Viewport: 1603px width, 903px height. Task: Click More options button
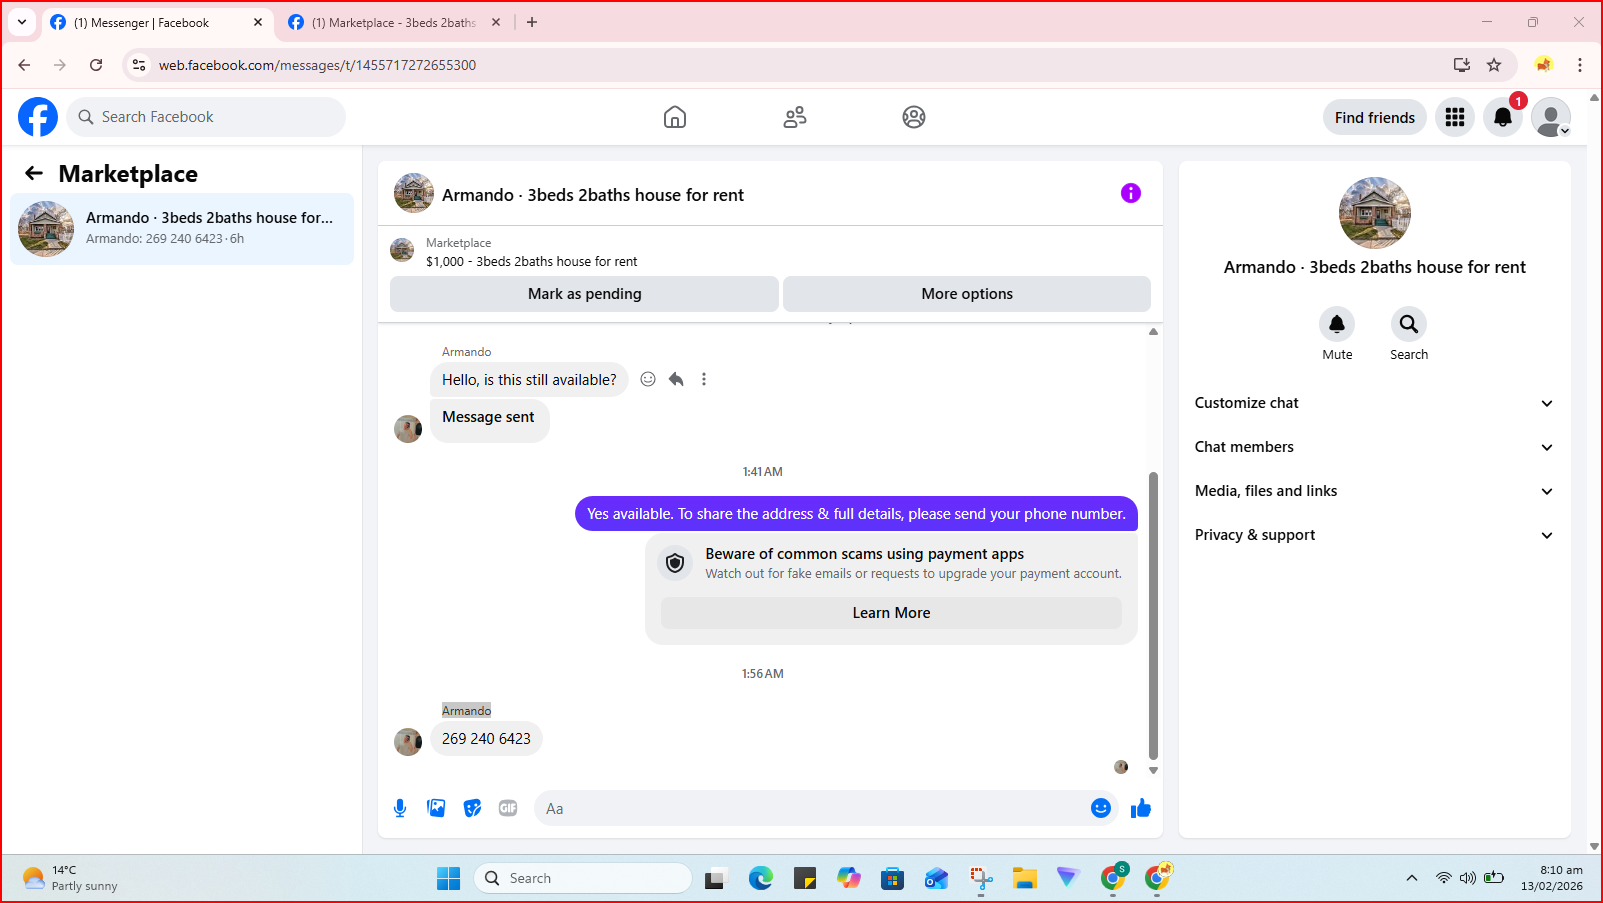pyautogui.click(x=967, y=294)
